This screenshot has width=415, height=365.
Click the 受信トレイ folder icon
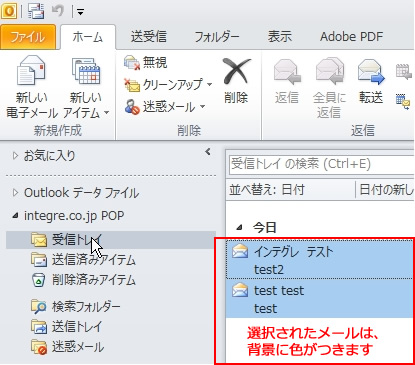click(39, 240)
